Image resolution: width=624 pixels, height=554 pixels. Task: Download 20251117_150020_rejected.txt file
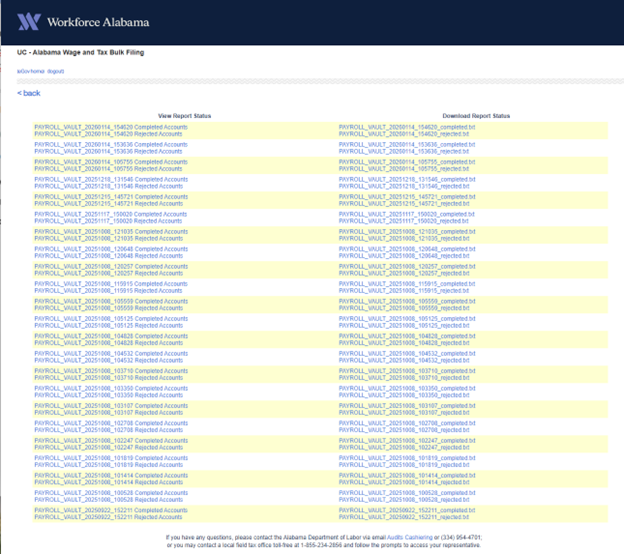click(x=404, y=221)
